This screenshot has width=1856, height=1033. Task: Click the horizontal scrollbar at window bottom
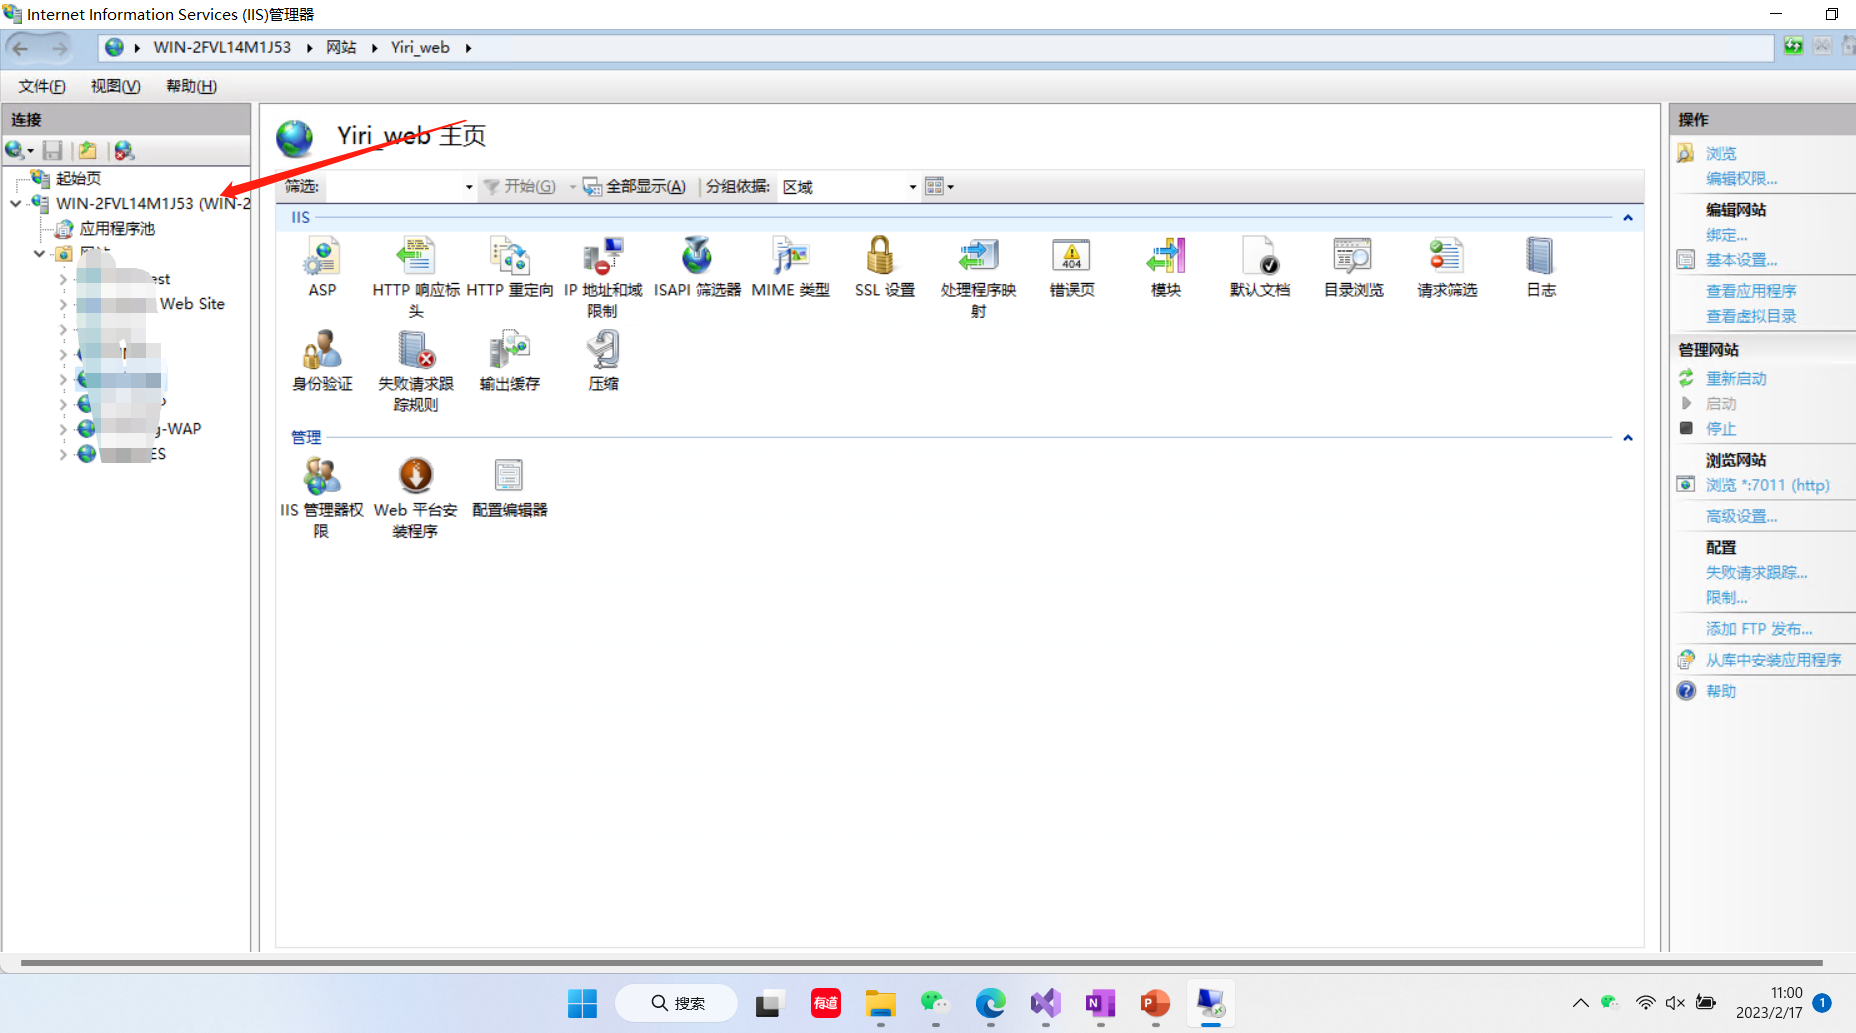coord(921,963)
